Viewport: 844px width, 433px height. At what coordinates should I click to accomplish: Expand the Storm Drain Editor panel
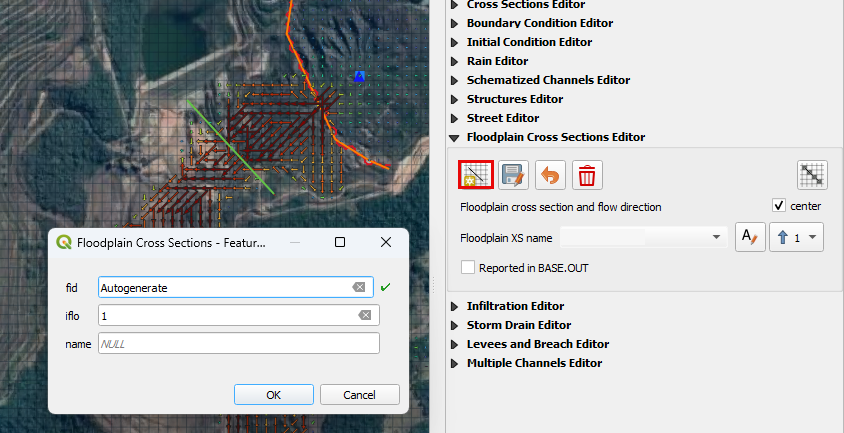point(518,325)
